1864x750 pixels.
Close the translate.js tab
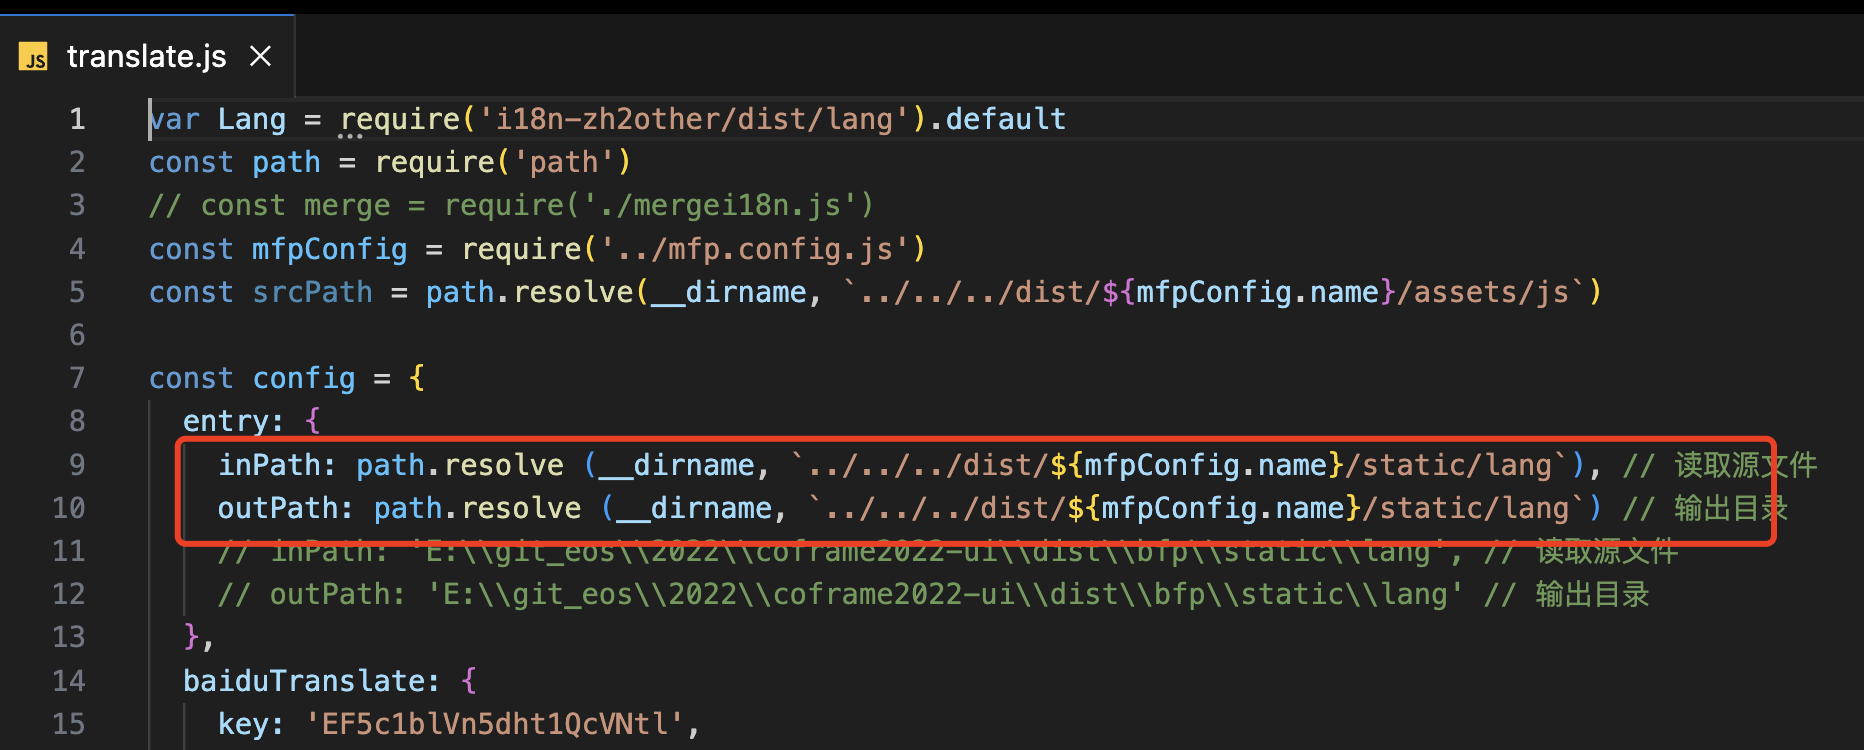point(261,56)
